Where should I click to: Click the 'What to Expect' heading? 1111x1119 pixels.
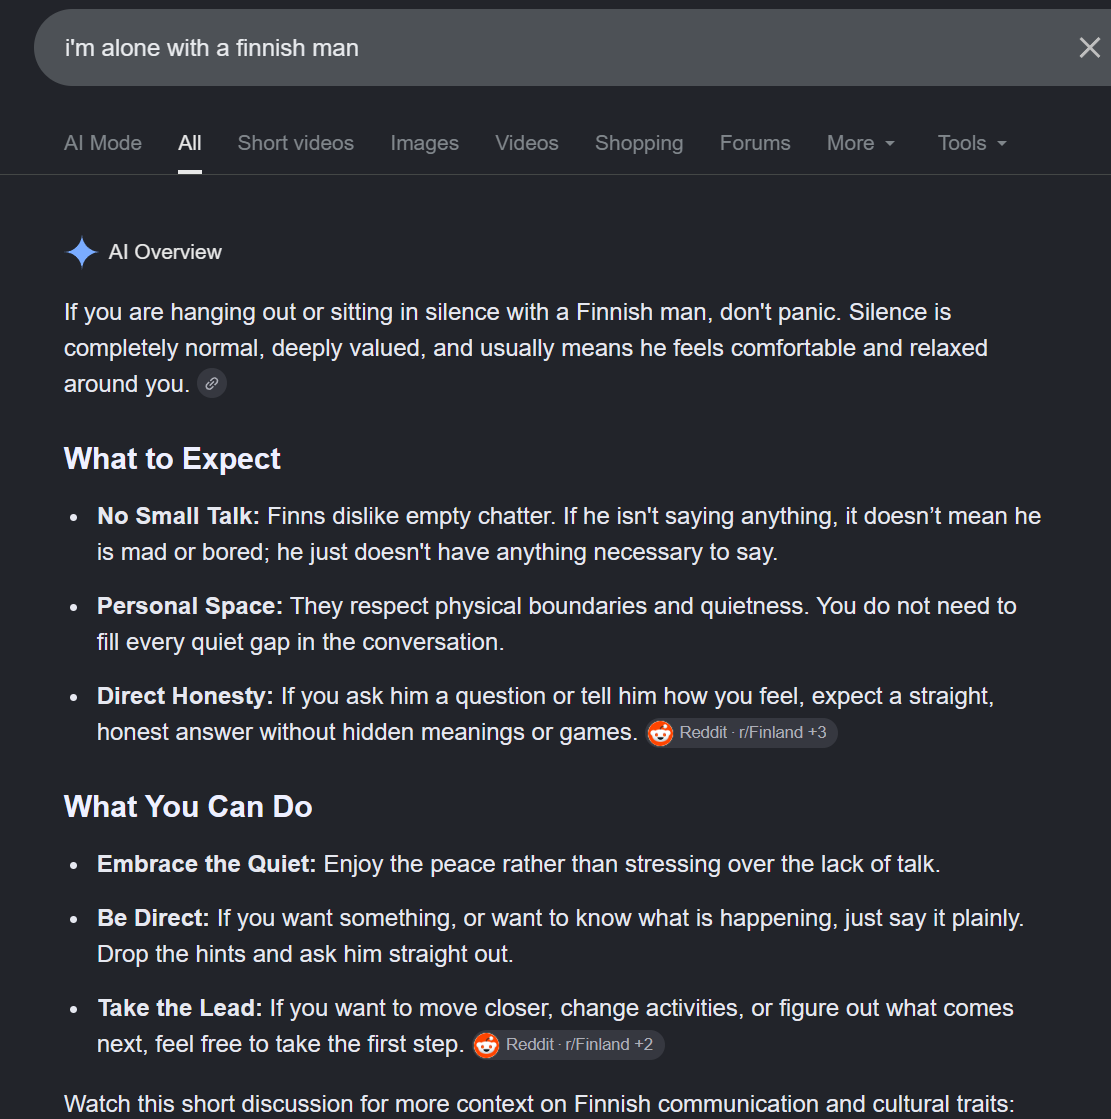[172, 459]
